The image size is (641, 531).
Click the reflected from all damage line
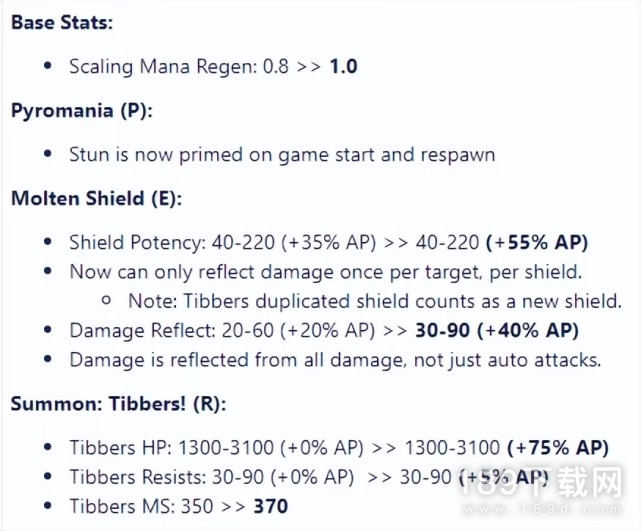335,359
